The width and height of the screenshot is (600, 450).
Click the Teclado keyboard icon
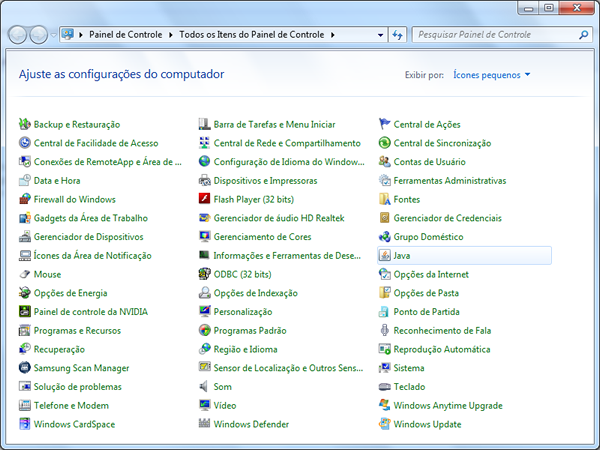(385, 387)
